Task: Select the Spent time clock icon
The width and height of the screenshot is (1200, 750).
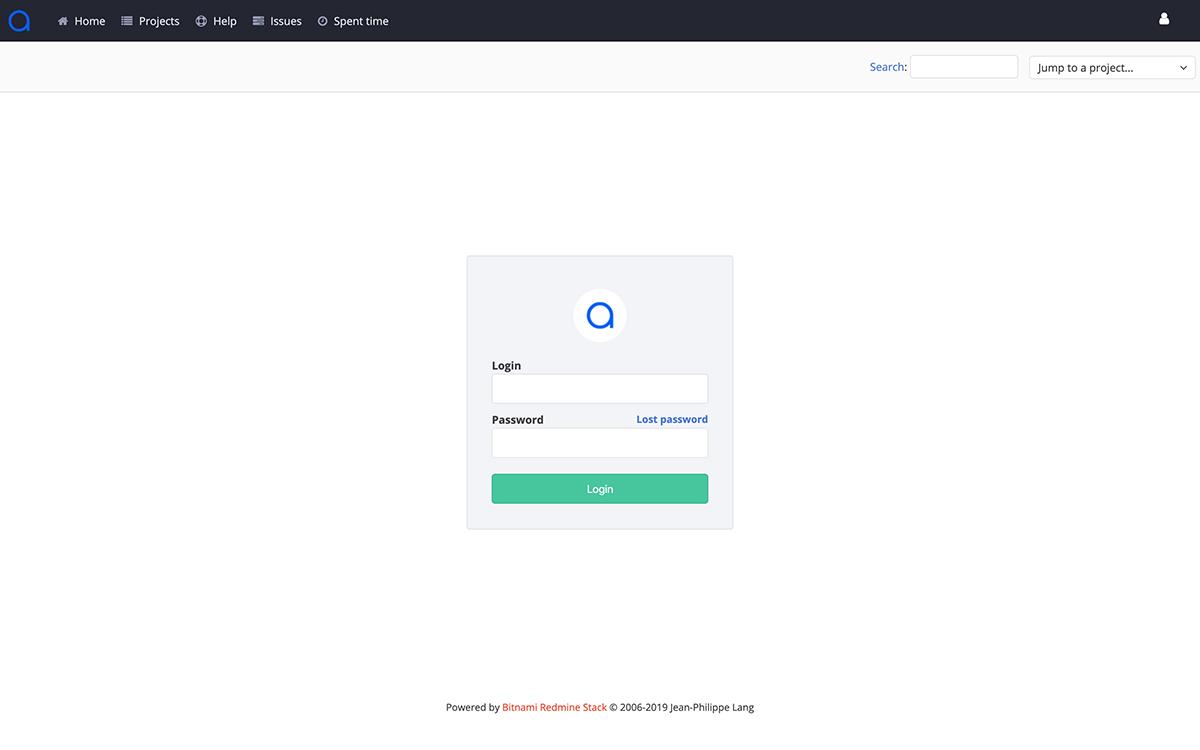Action: coord(321,20)
